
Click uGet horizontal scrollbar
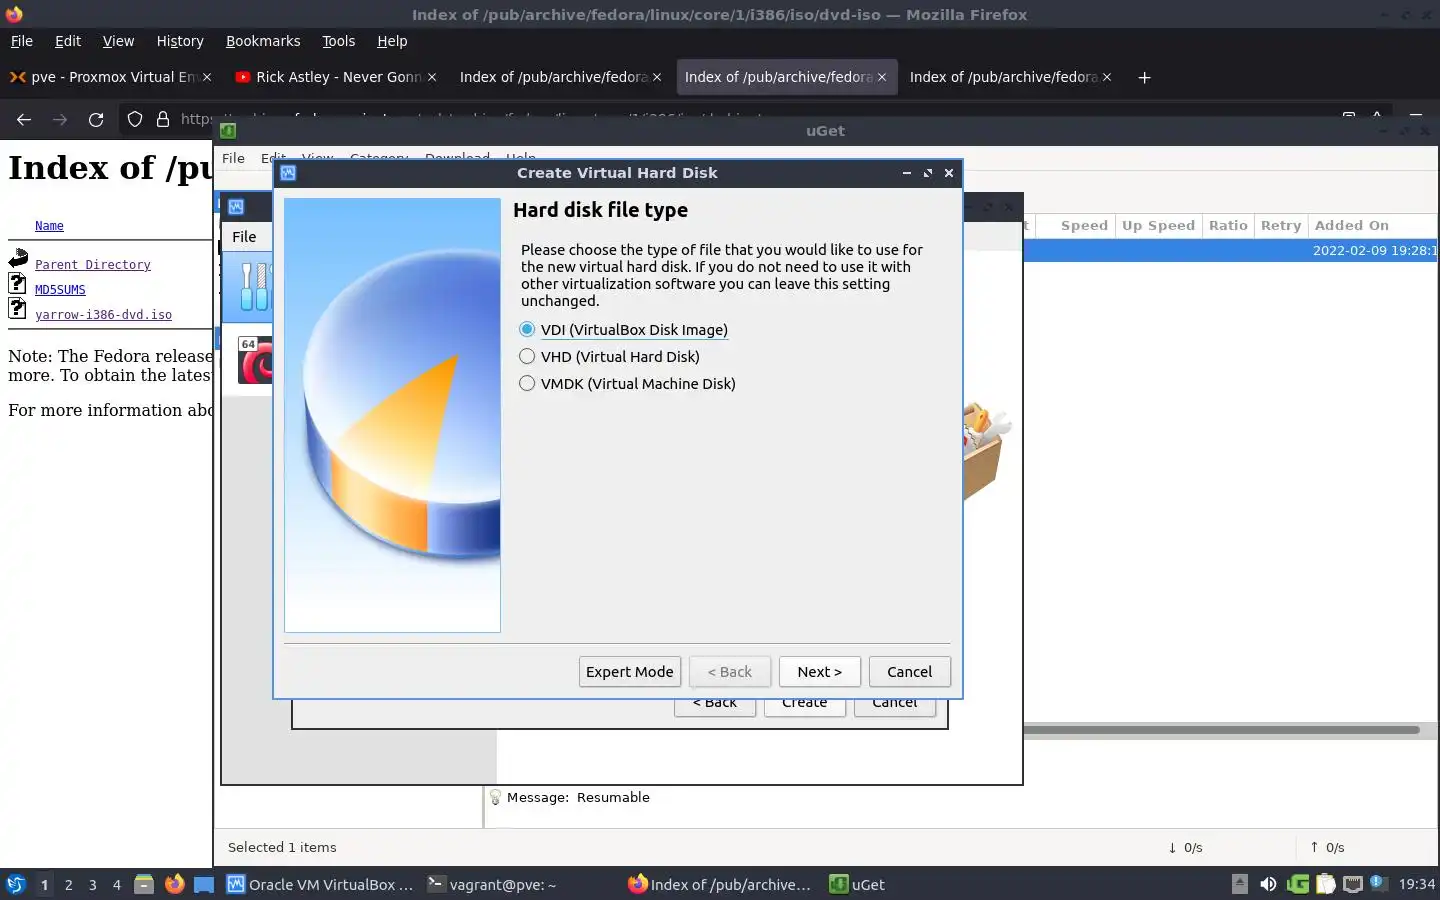click(x=1221, y=730)
